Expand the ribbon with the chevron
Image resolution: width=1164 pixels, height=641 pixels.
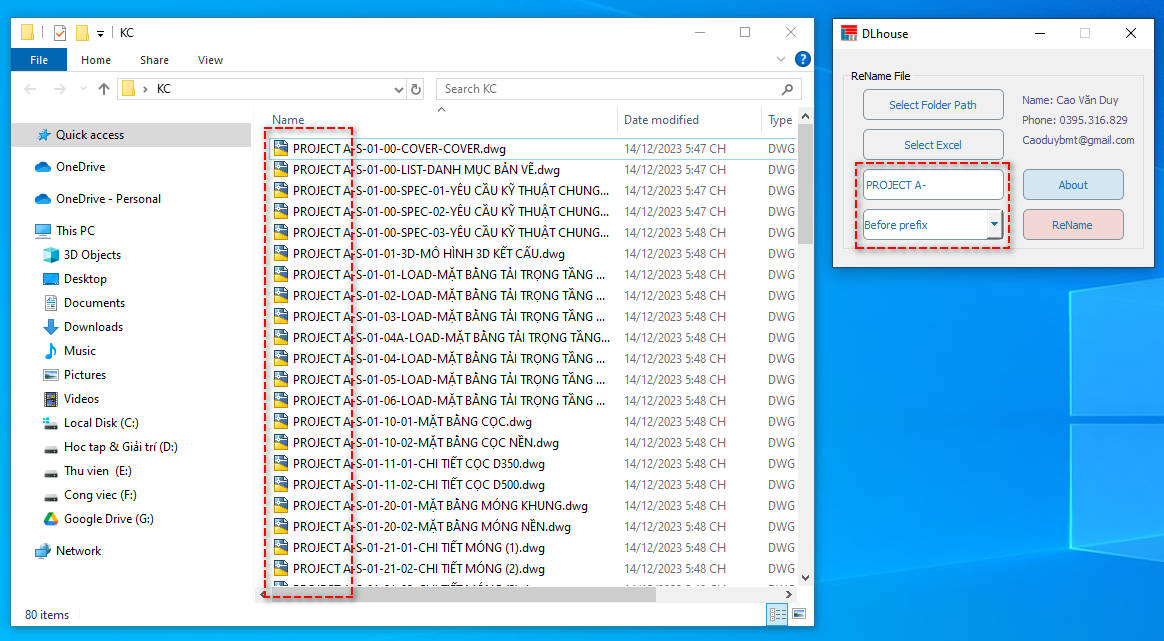tap(781, 60)
